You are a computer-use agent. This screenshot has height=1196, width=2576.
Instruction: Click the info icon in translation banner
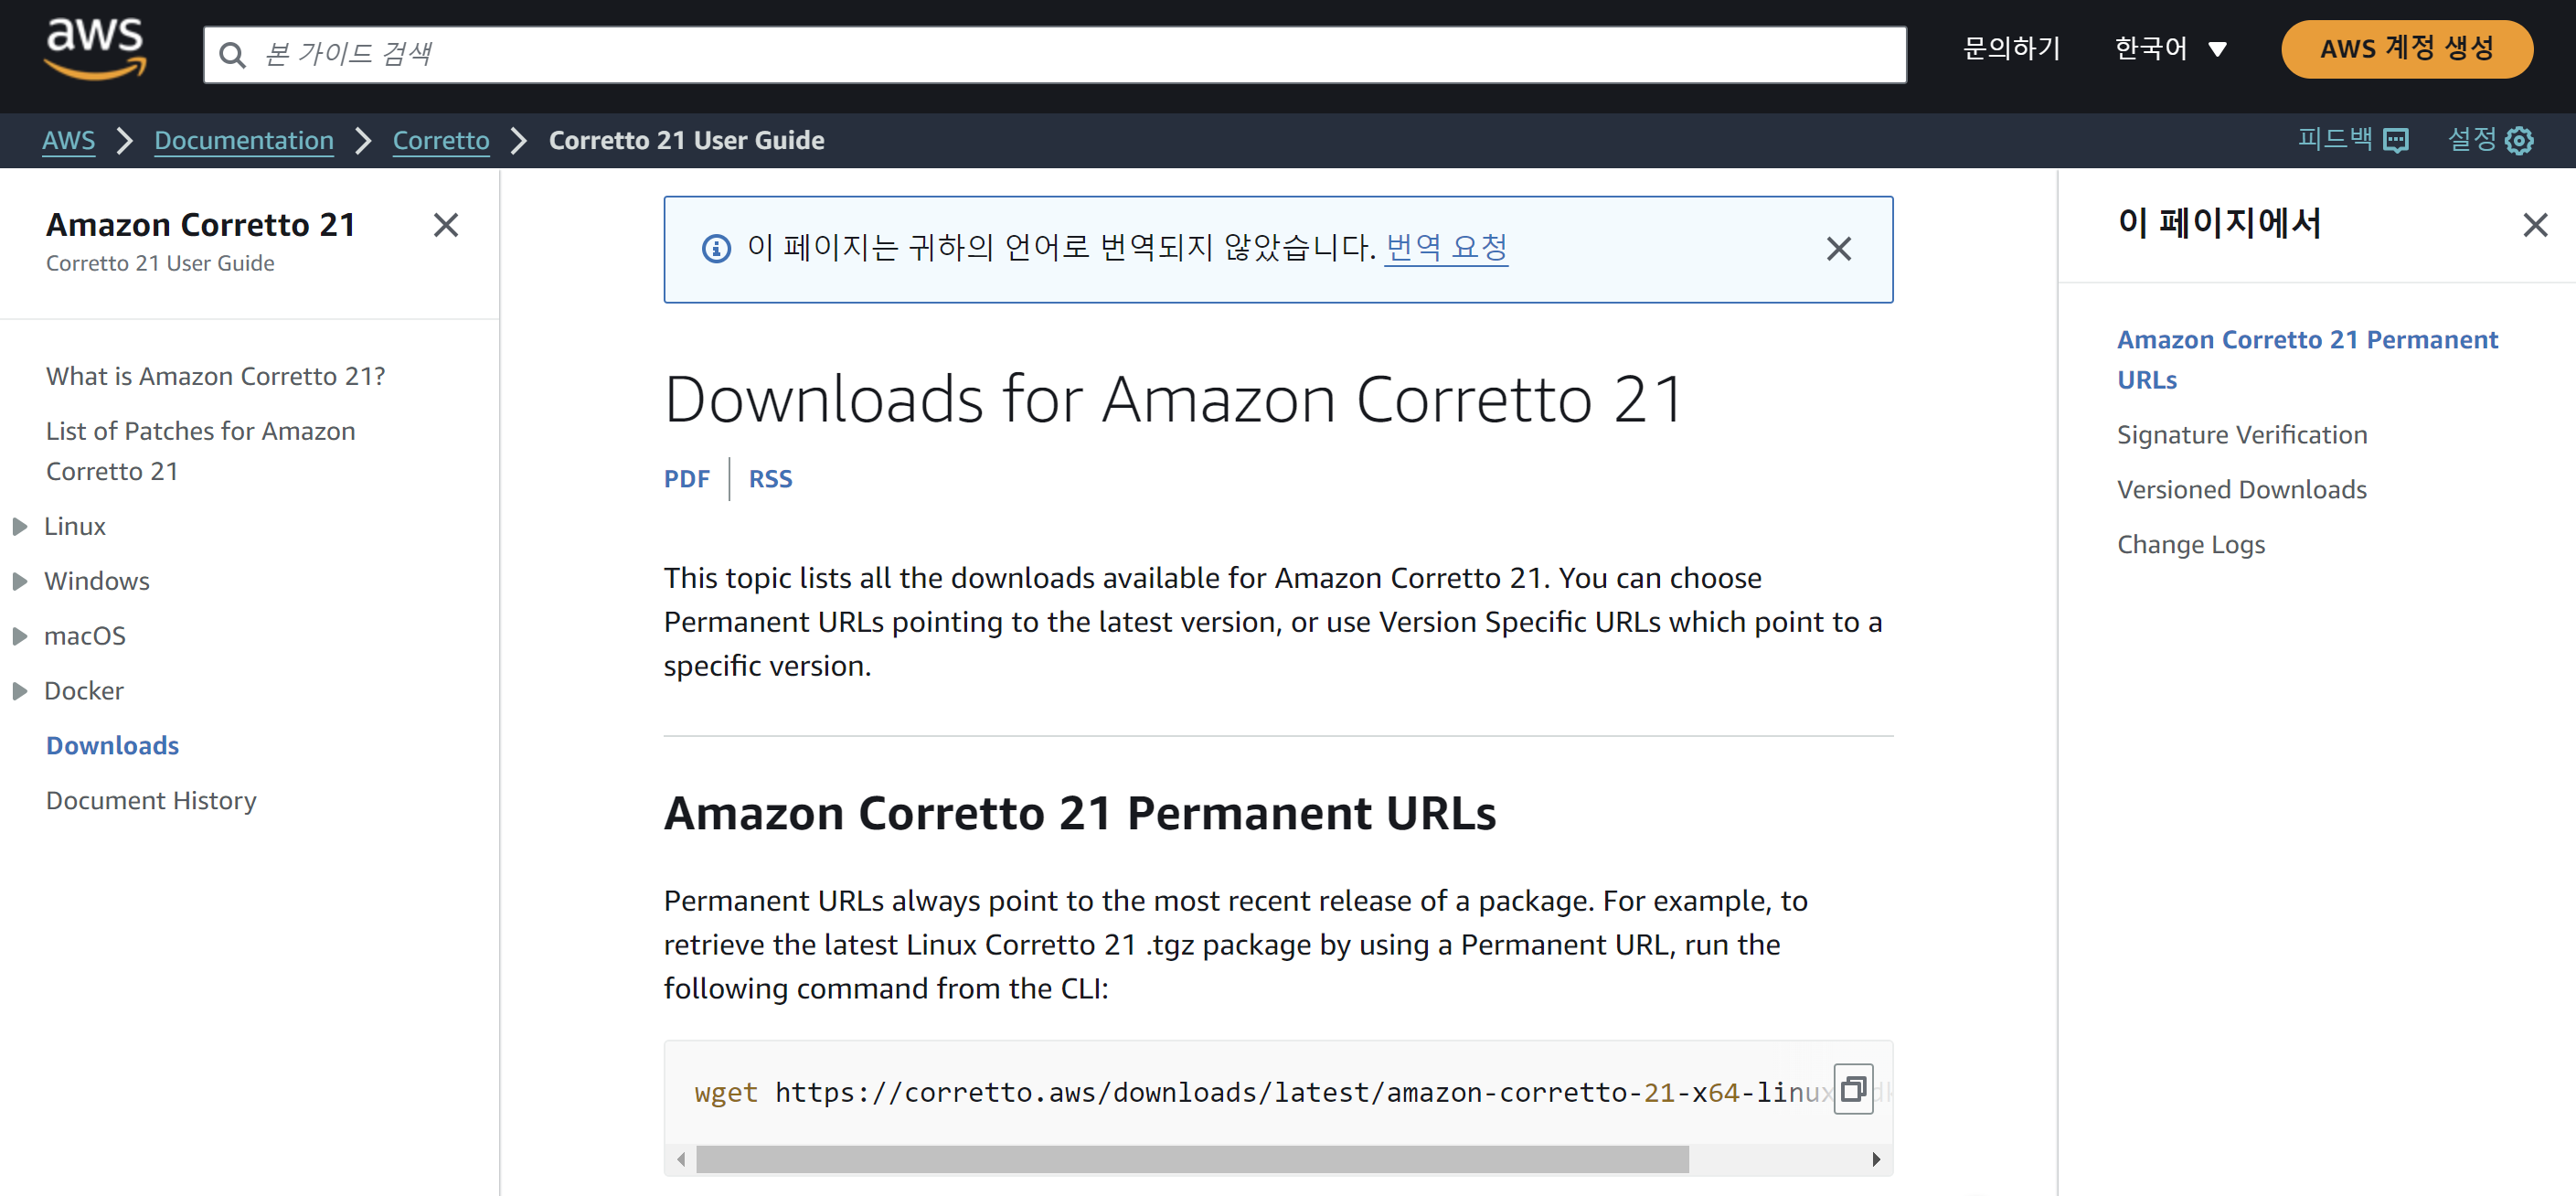pyautogui.click(x=716, y=248)
